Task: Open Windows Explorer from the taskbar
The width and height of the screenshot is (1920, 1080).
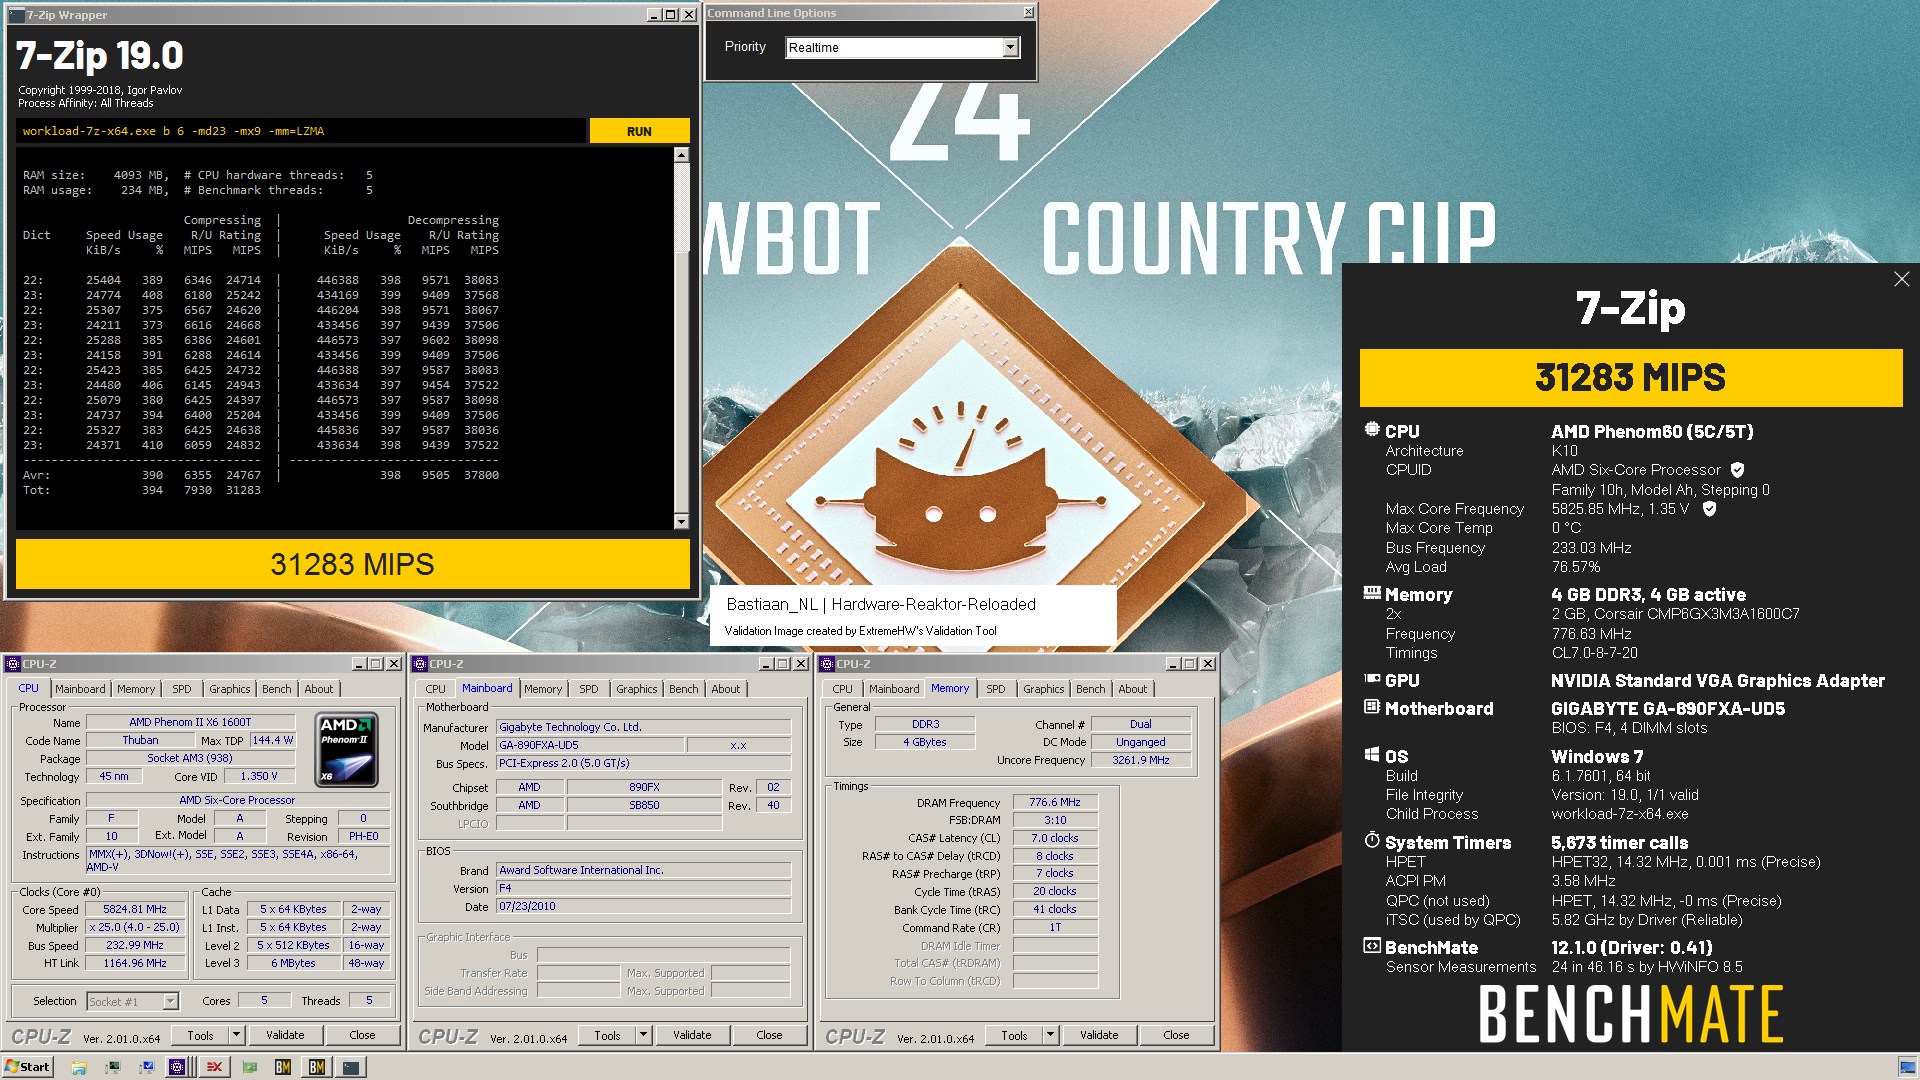Action: pos(79,1067)
